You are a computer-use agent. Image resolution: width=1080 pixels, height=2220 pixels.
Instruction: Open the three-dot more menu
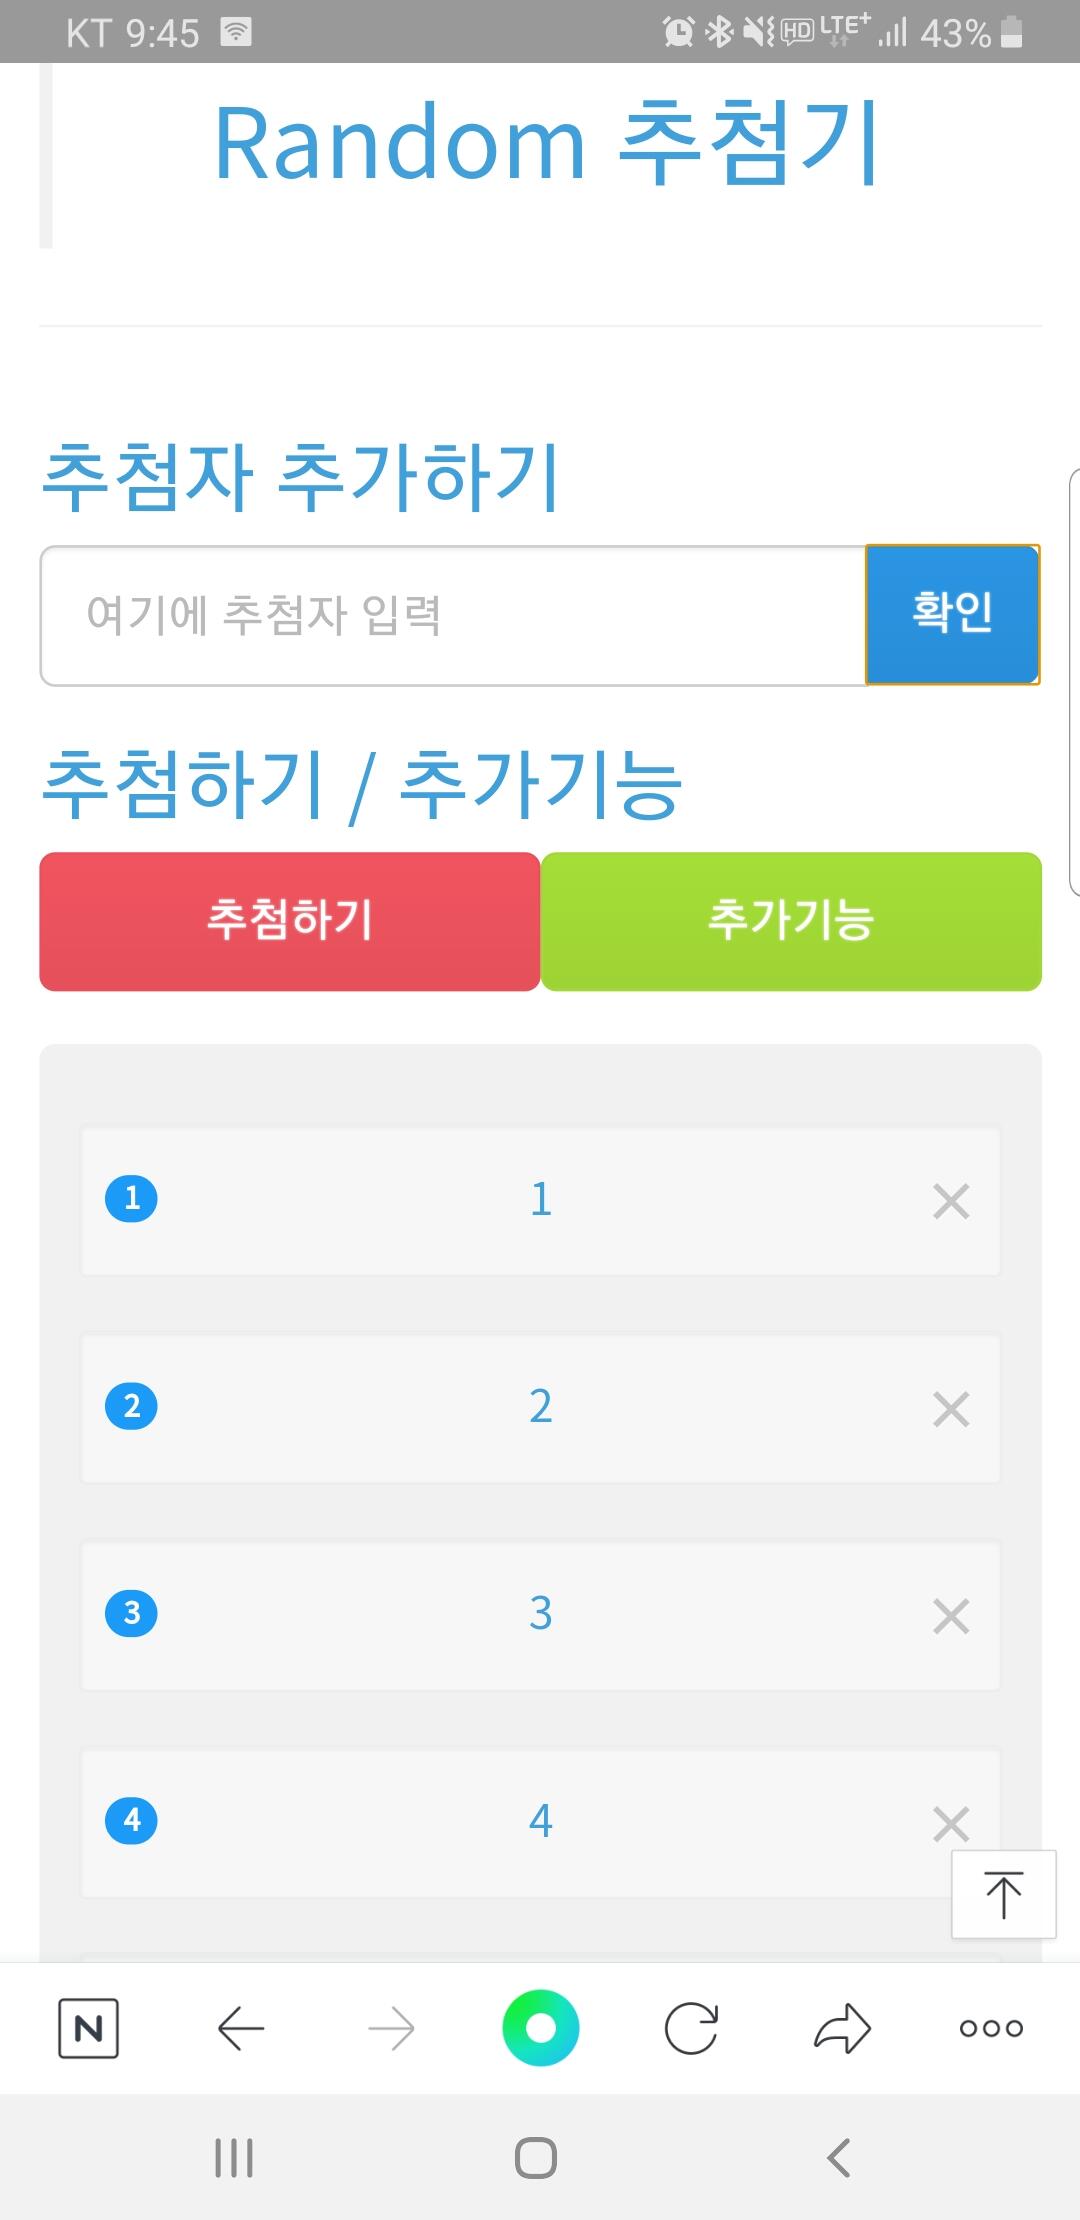(990, 2028)
